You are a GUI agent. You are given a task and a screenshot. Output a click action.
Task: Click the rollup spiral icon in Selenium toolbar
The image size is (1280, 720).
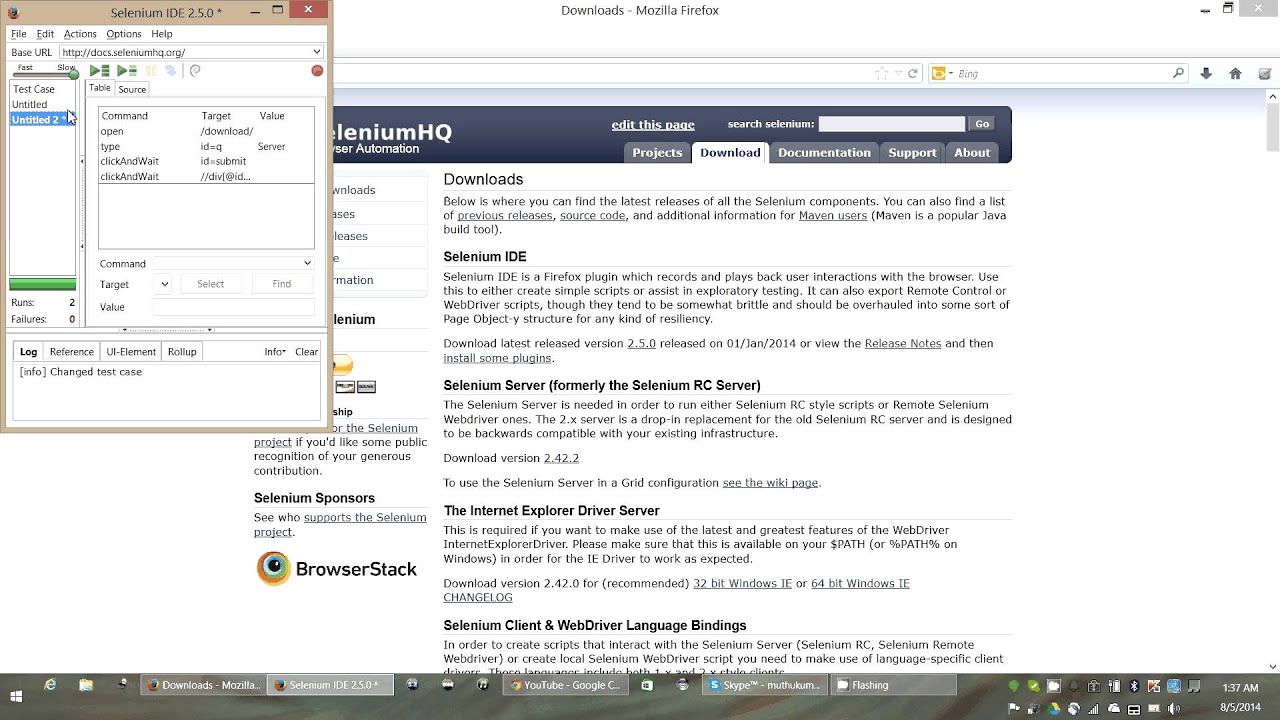tap(195, 71)
